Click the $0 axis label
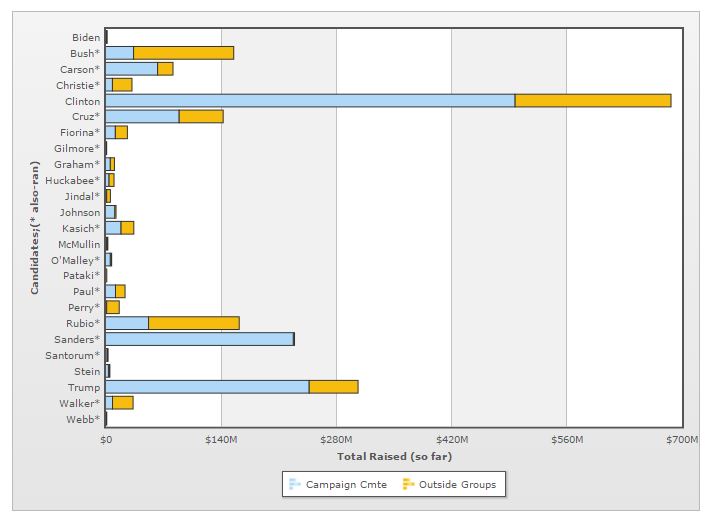Screen dimensions: 717x527 pyautogui.click(x=106, y=440)
